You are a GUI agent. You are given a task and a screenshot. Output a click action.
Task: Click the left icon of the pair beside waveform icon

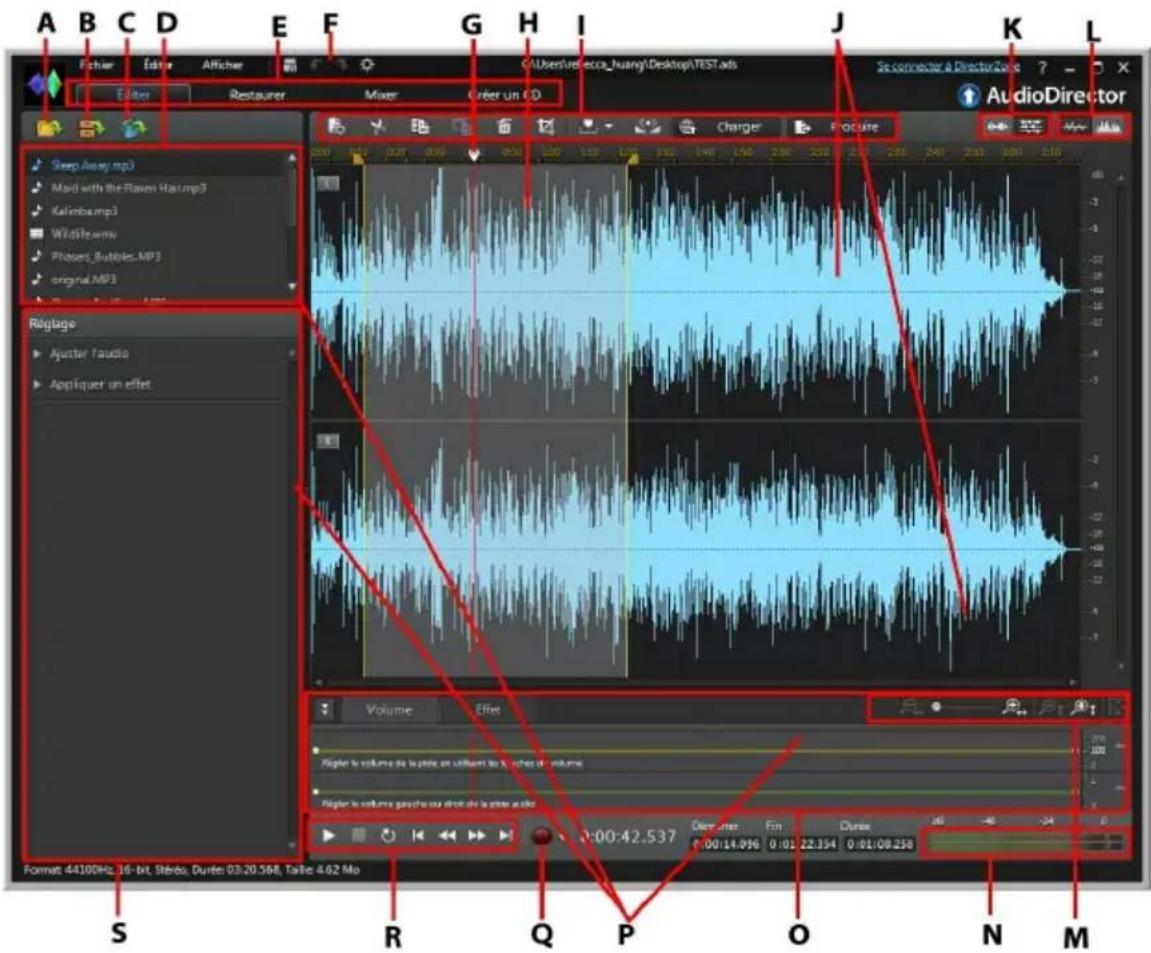point(997,127)
